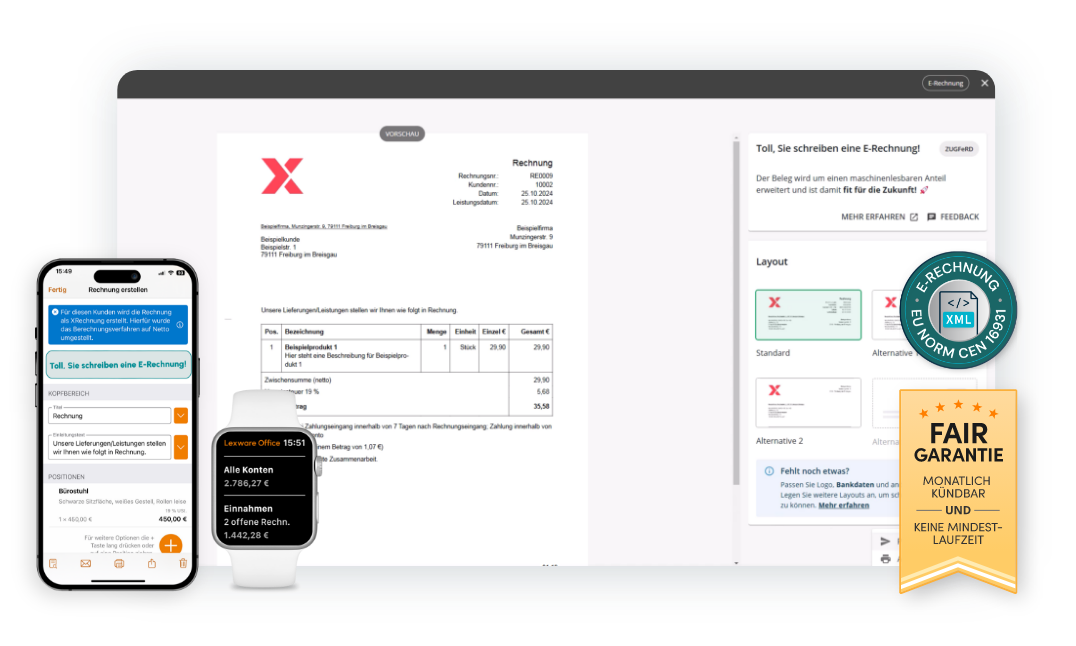Tap the print icon in phone toolbar
The width and height of the screenshot is (1076, 646).
pos(119,564)
